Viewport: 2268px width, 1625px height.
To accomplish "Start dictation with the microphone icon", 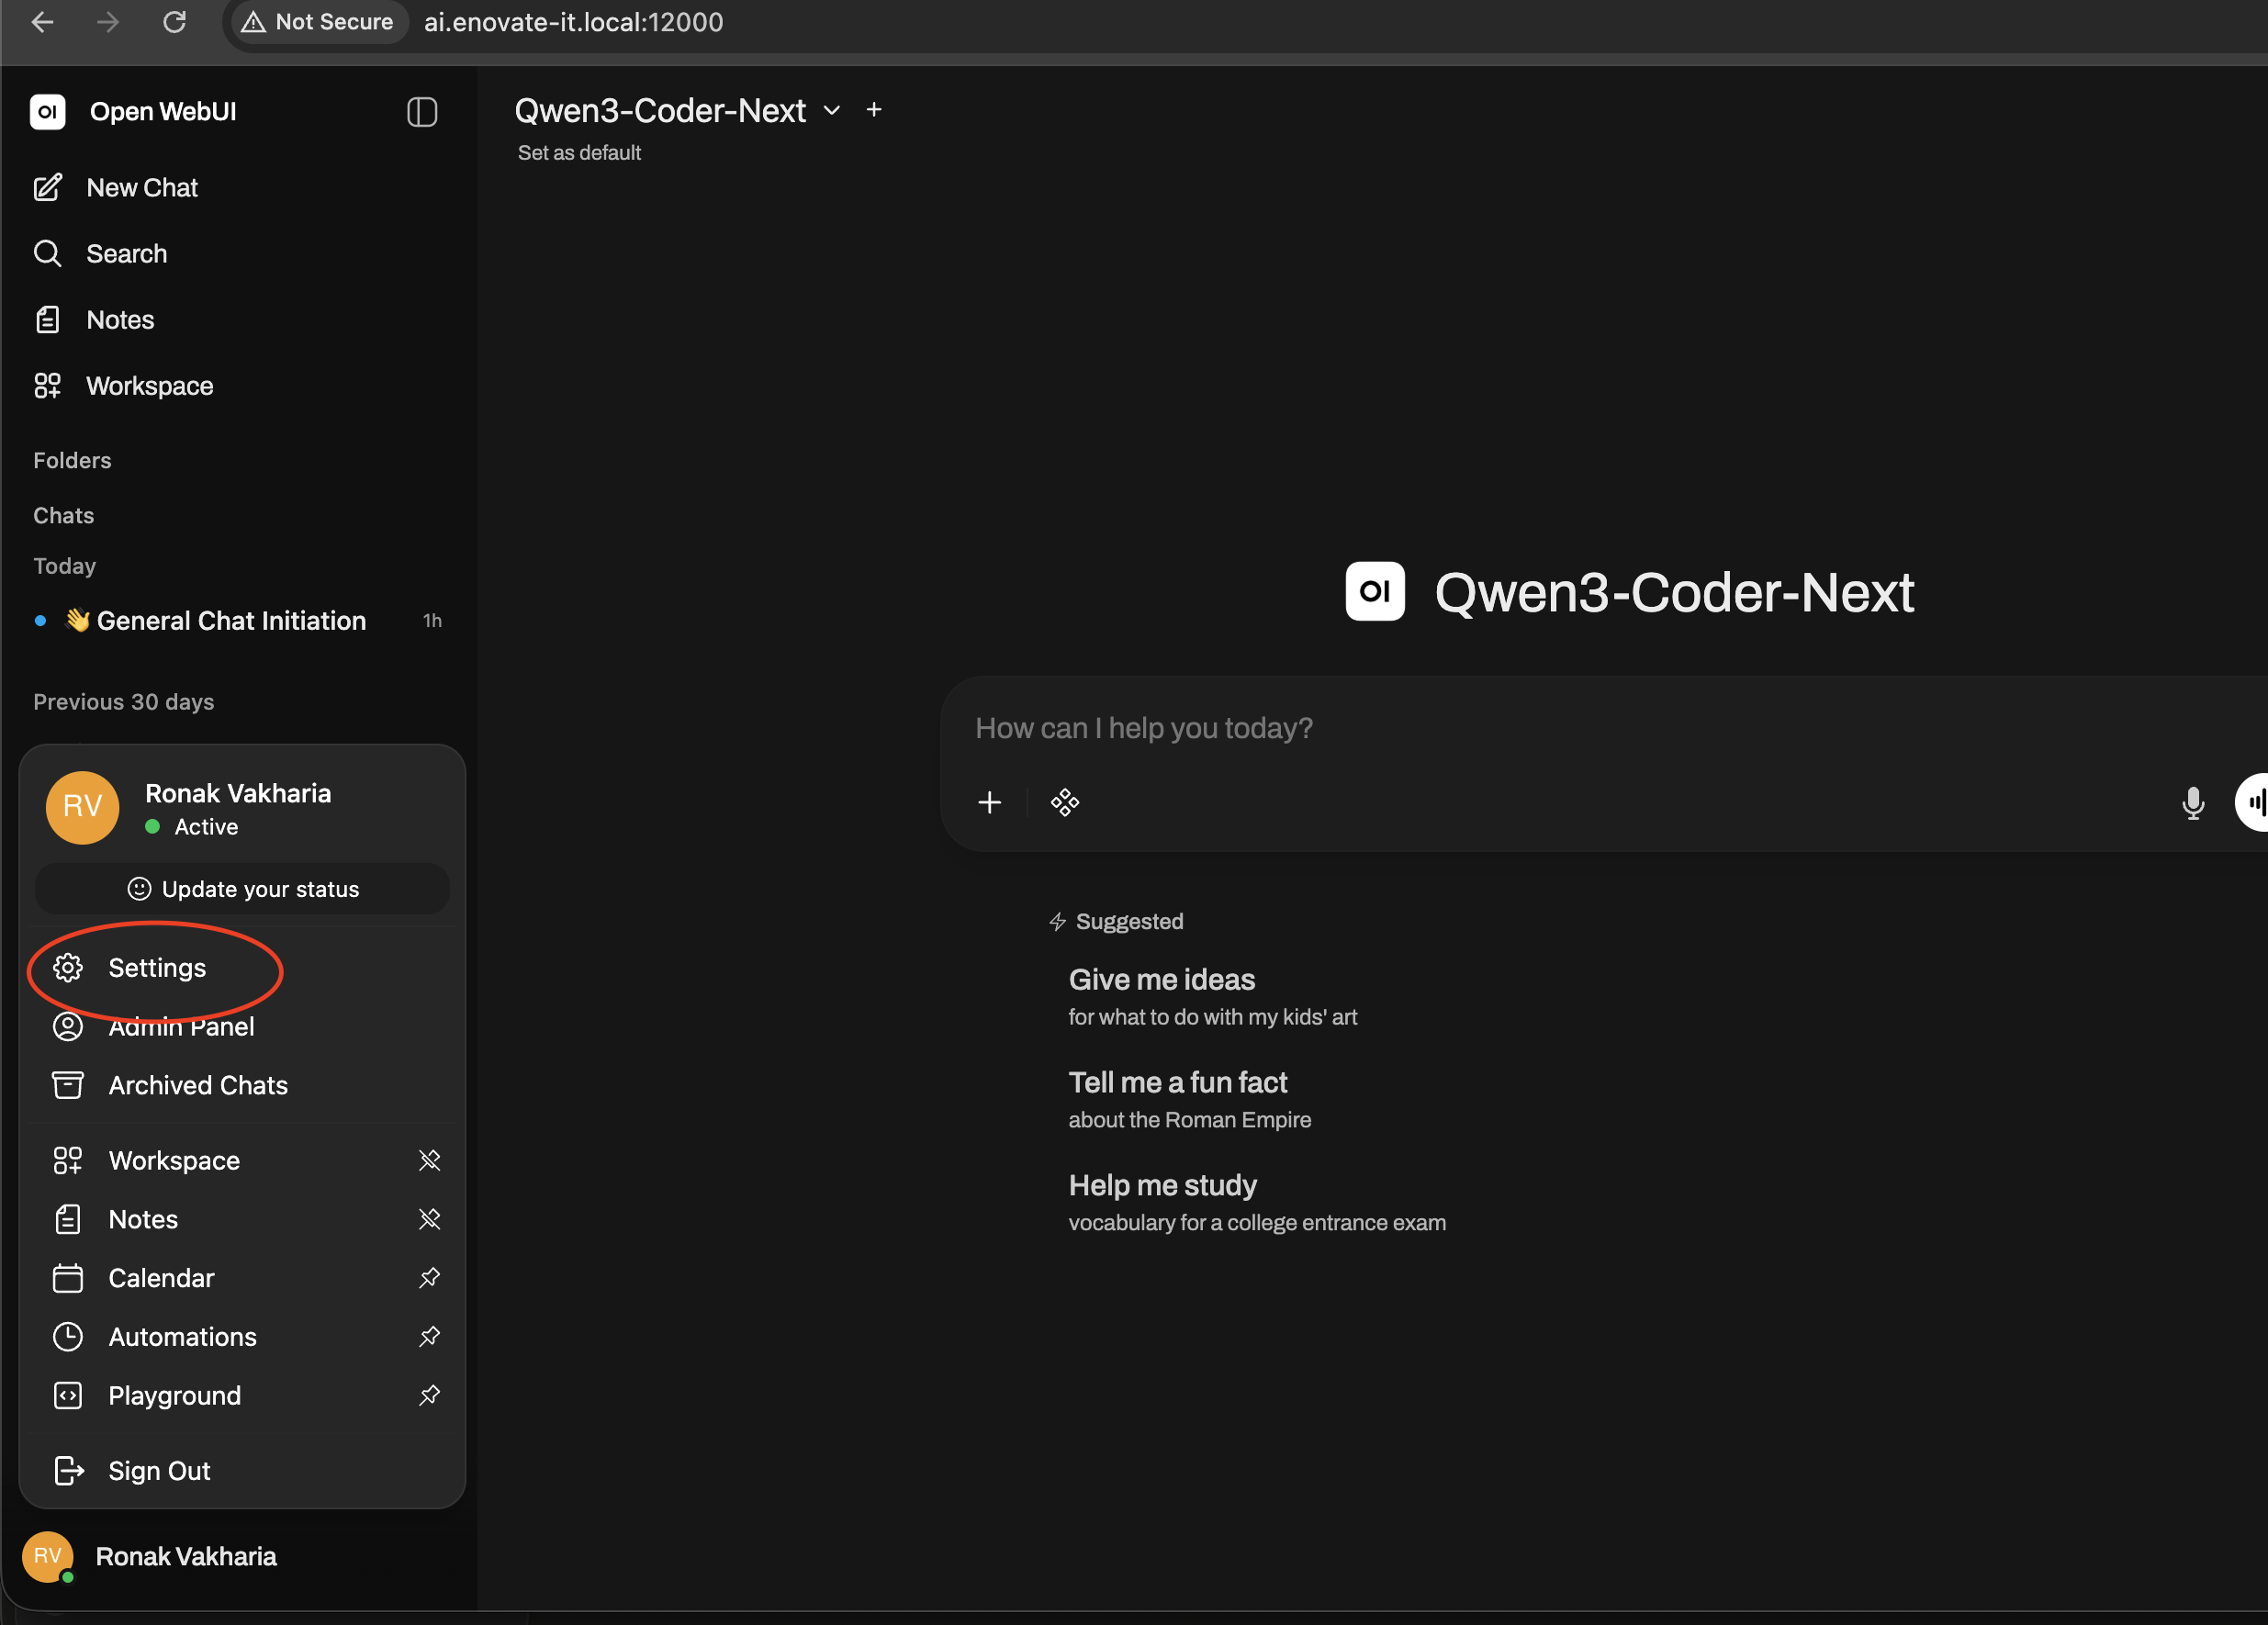I will [2192, 802].
